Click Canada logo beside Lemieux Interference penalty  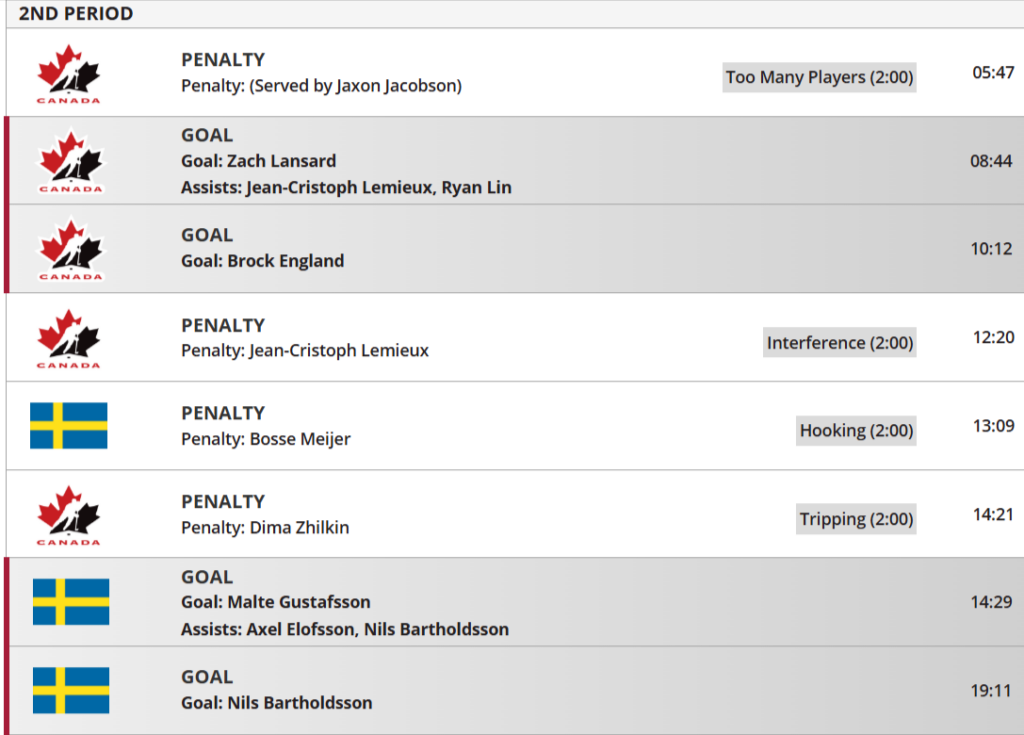click(69, 338)
